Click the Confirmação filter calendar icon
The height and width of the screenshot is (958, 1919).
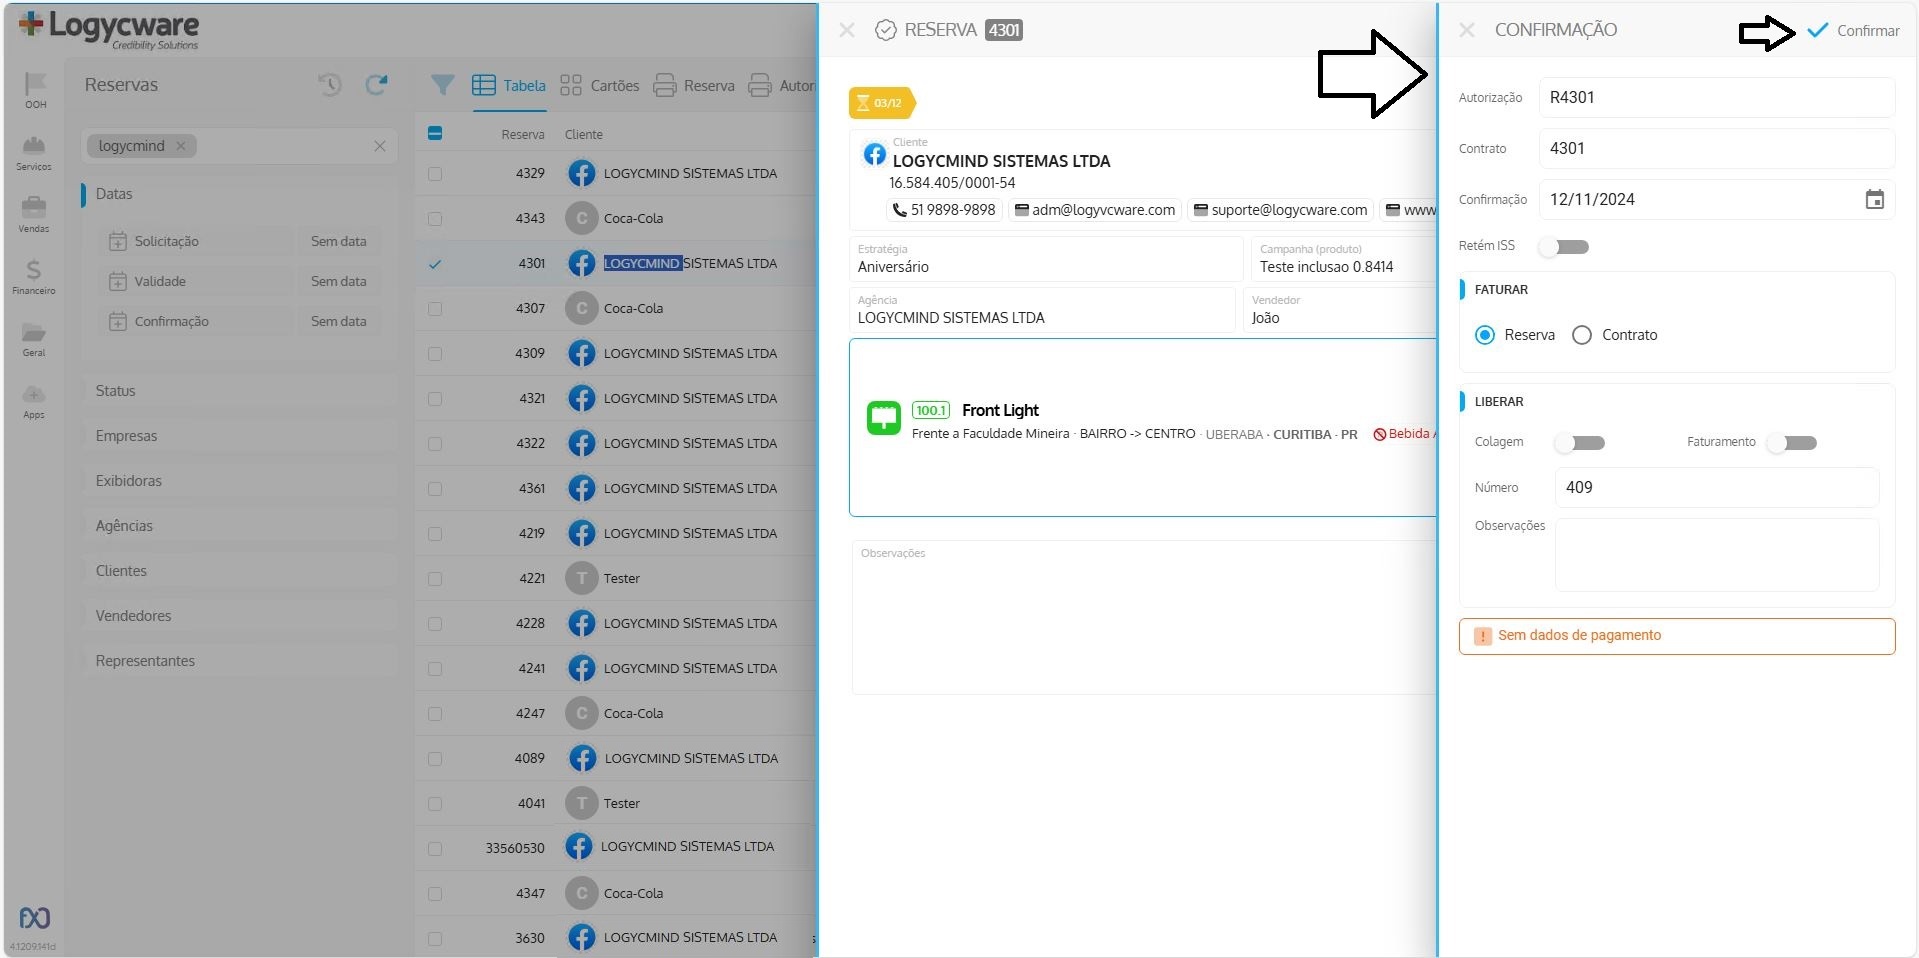[118, 321]
